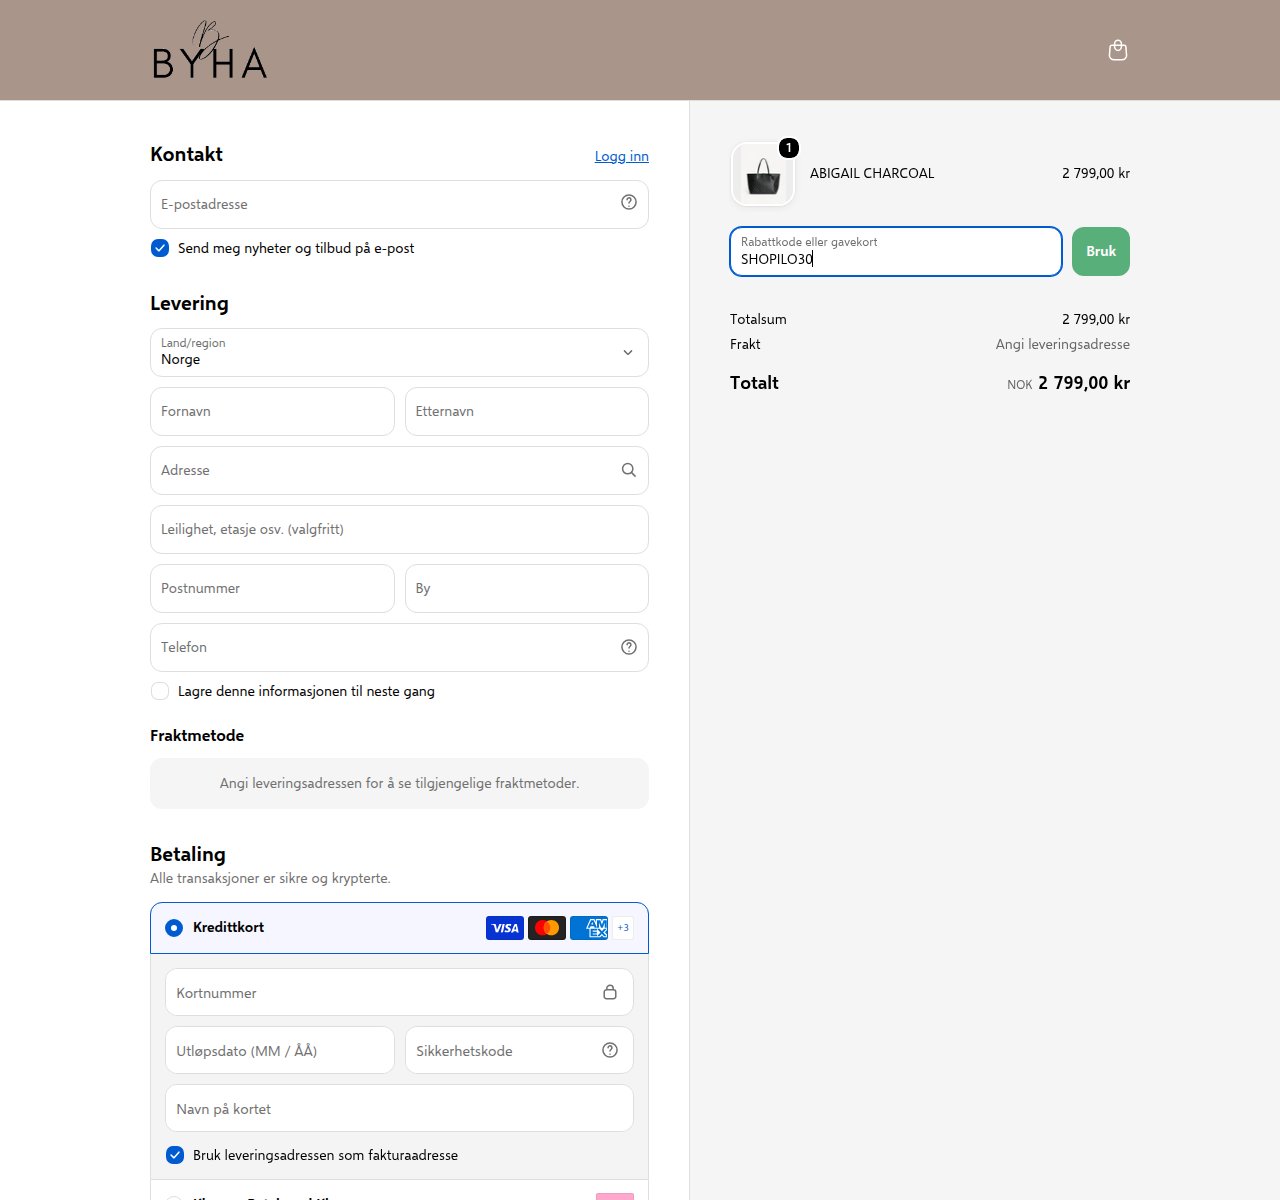Focus the Navn på kortet field
Viewport: 1280px width, 1200px height.
click(x=399, y=1108)
